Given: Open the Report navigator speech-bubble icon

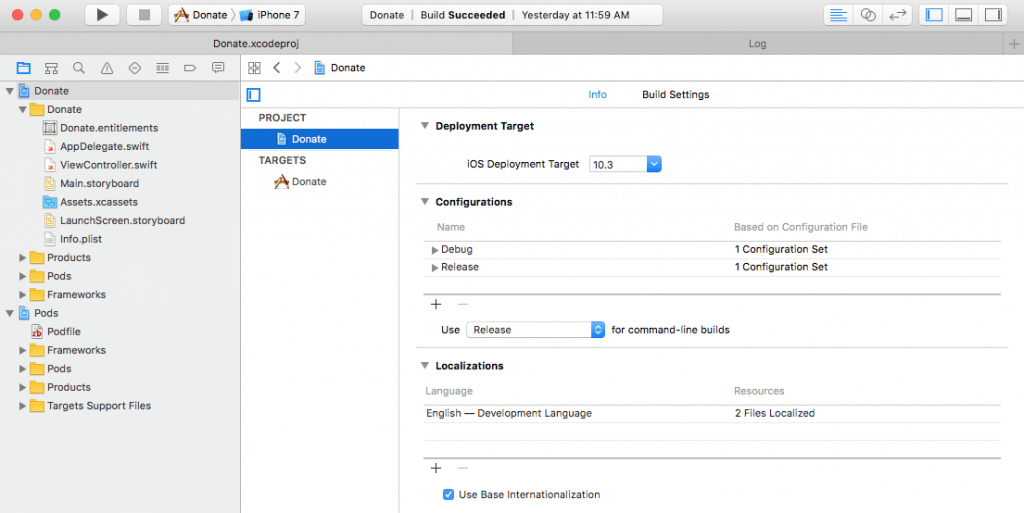Looking at the screenshot, I should [218, 68].
